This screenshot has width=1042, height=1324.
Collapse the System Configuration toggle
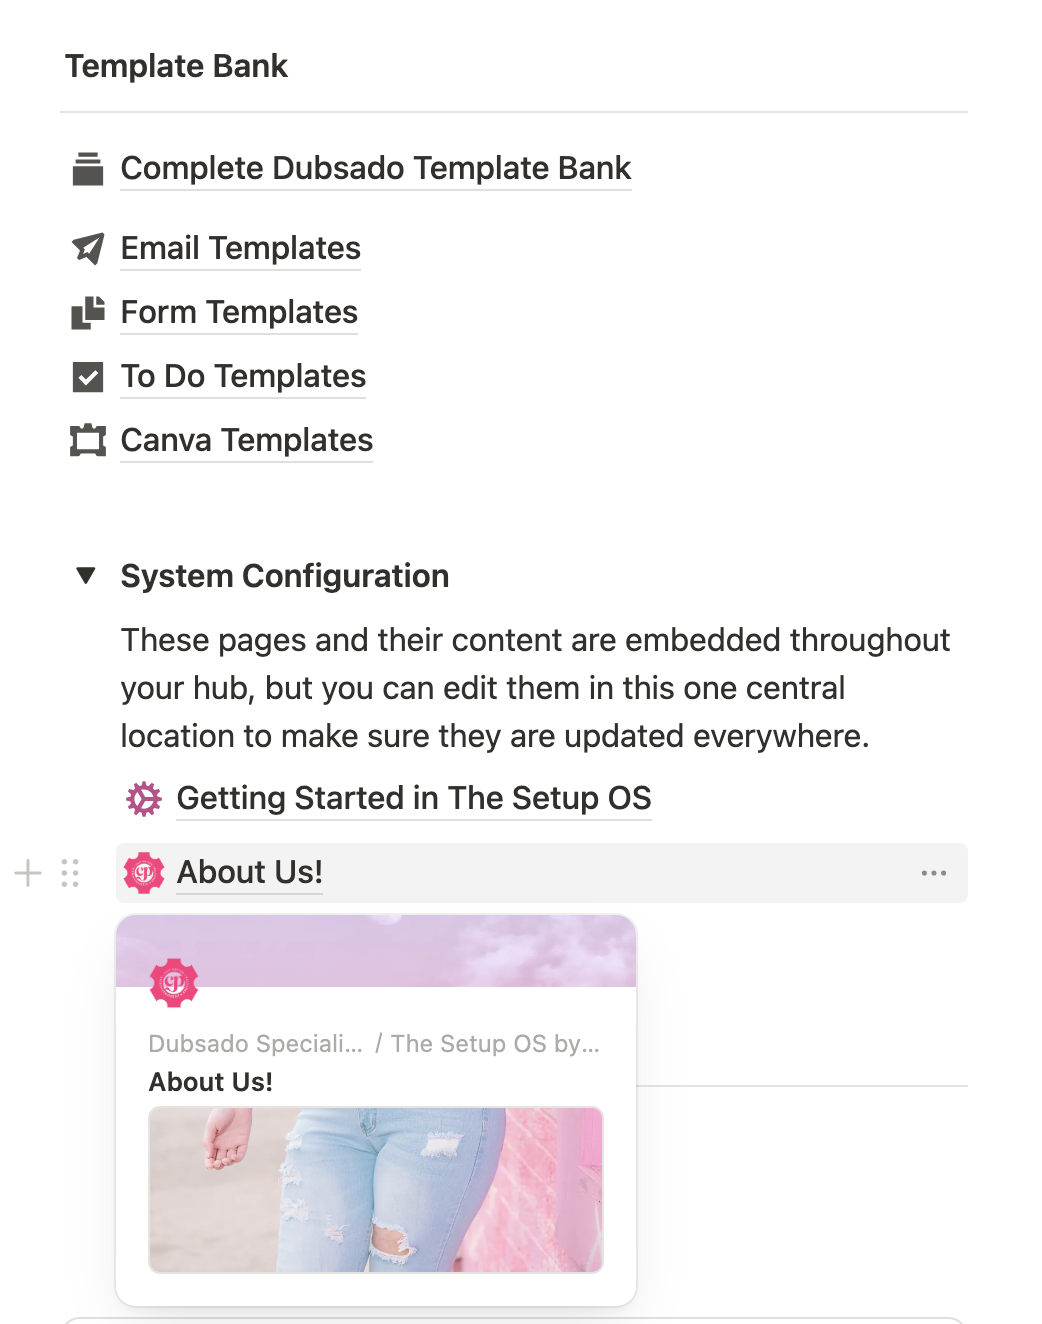click(x=86, y=576)
